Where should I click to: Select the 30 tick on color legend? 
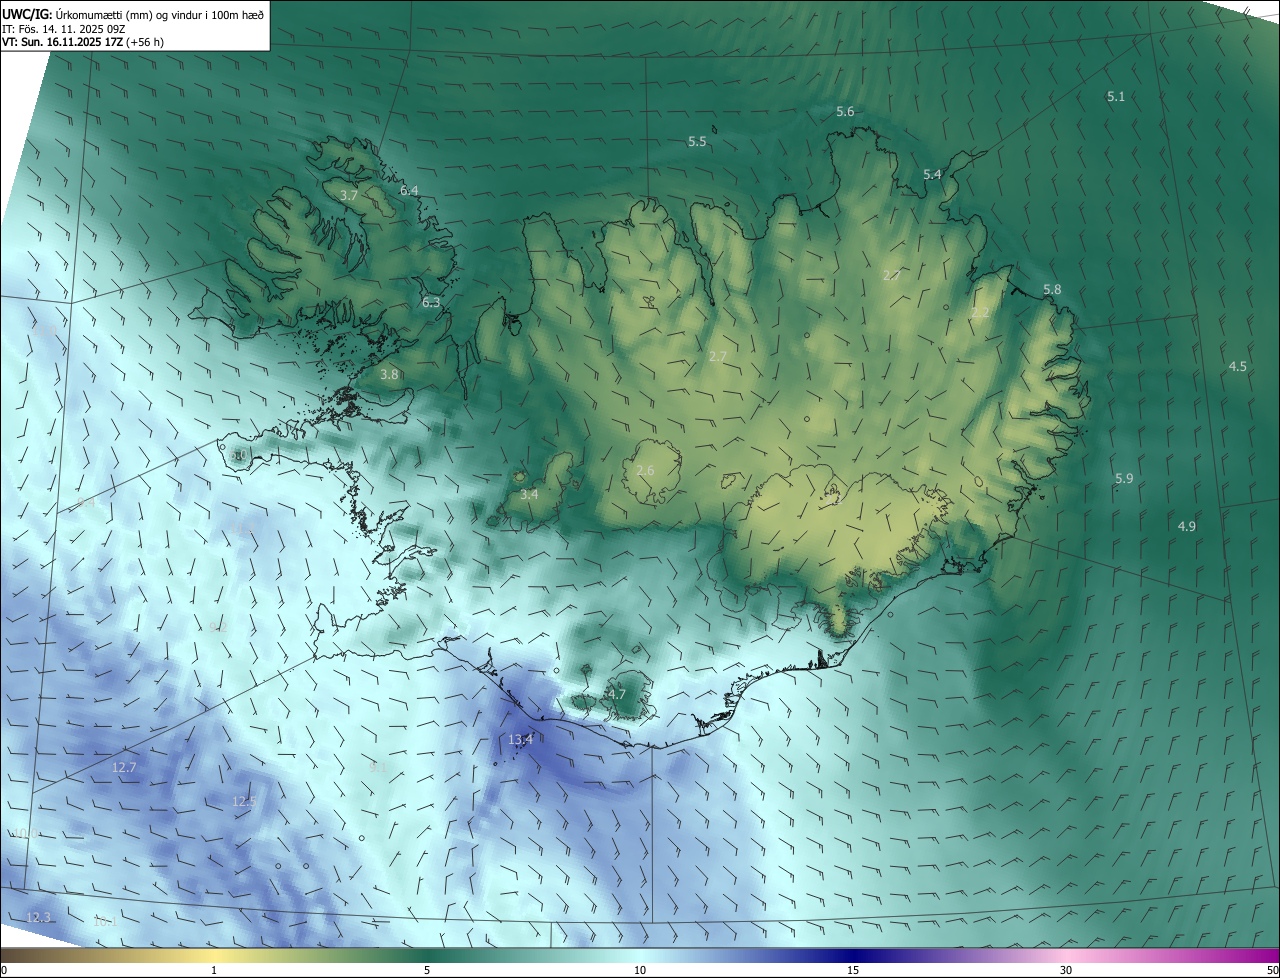1066,970
